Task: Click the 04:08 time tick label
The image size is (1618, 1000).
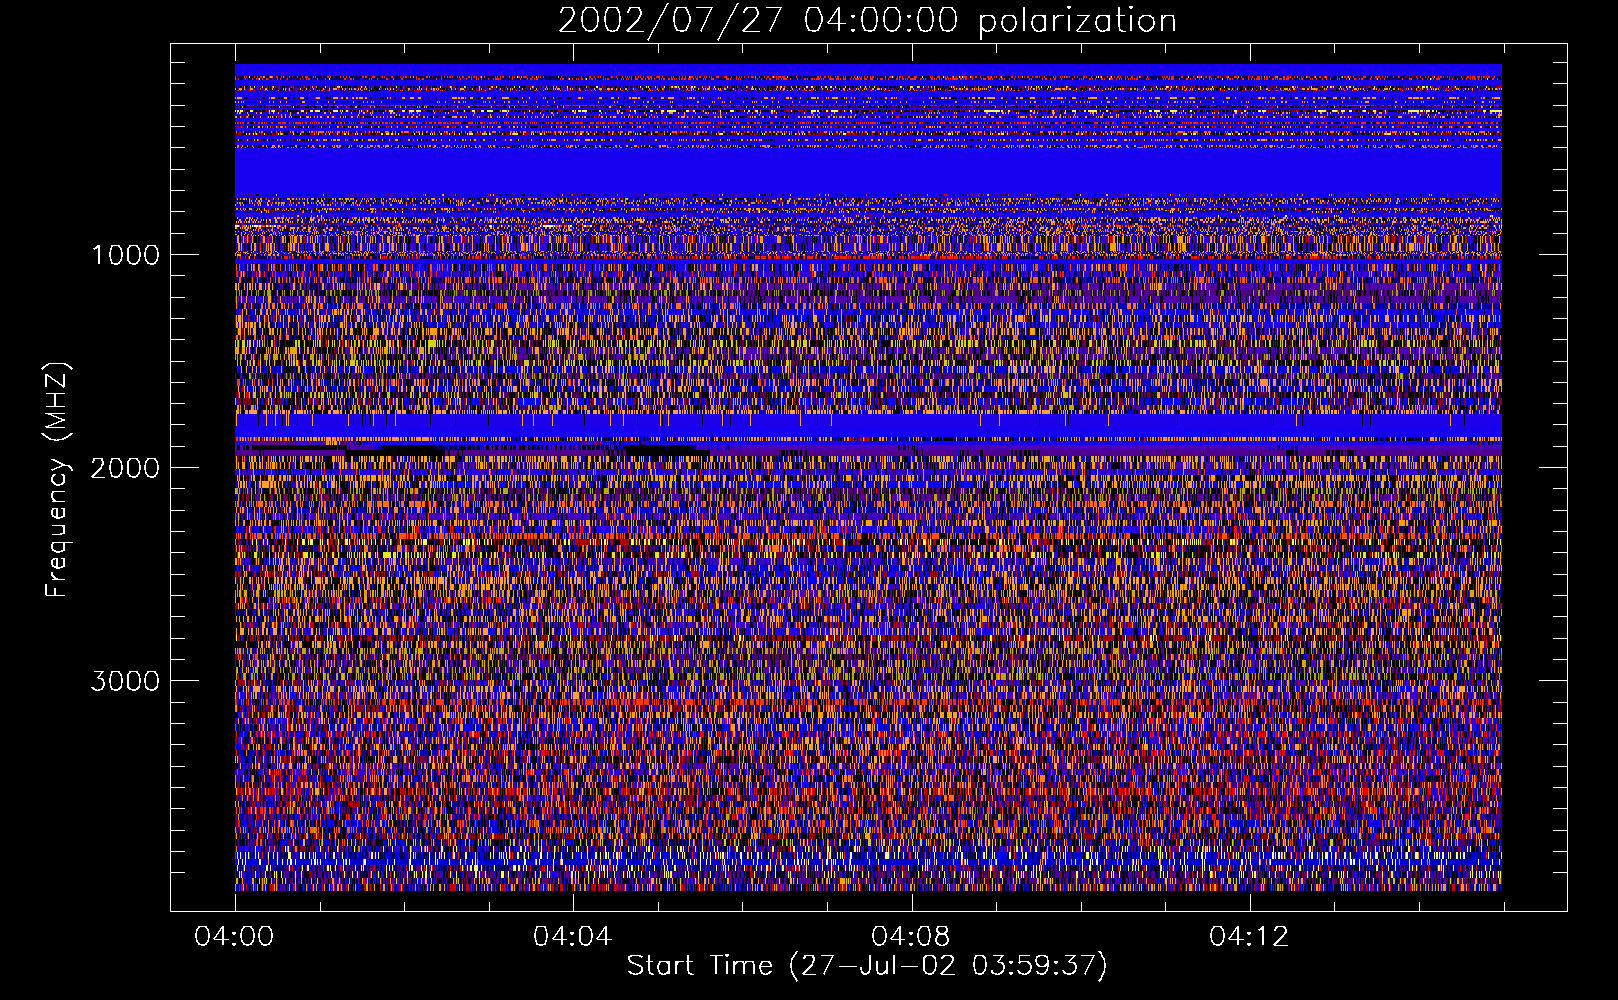Action: click(x=911, y=937)
